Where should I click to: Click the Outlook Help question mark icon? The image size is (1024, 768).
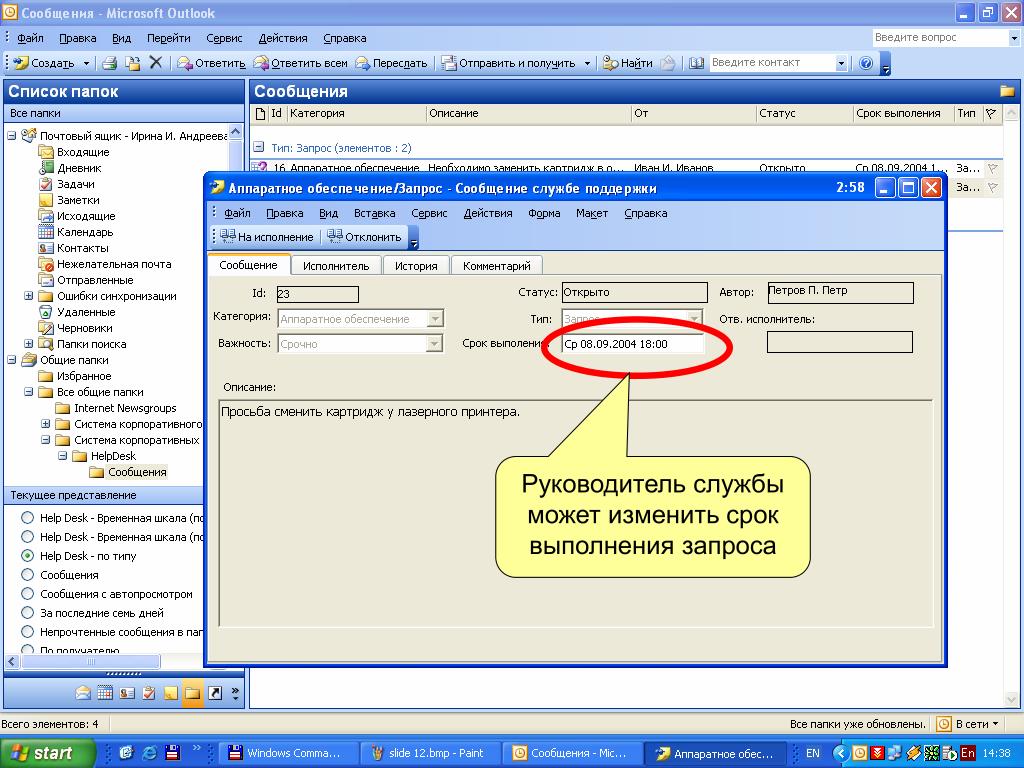(866, 63)
